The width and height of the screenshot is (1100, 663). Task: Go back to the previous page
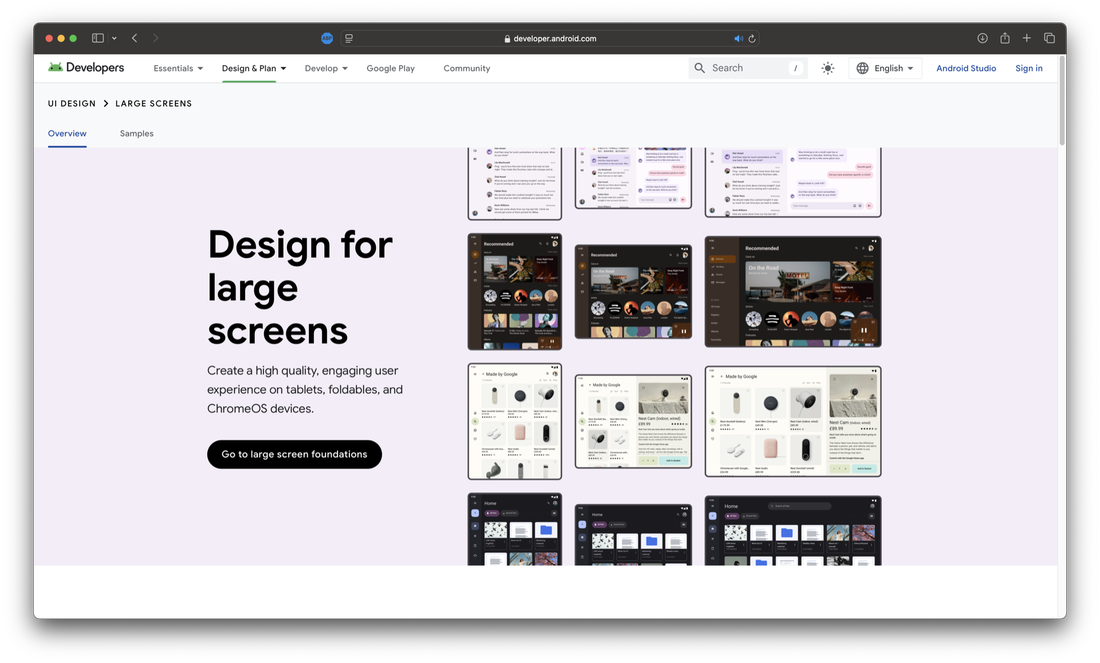tap(135, 38)
